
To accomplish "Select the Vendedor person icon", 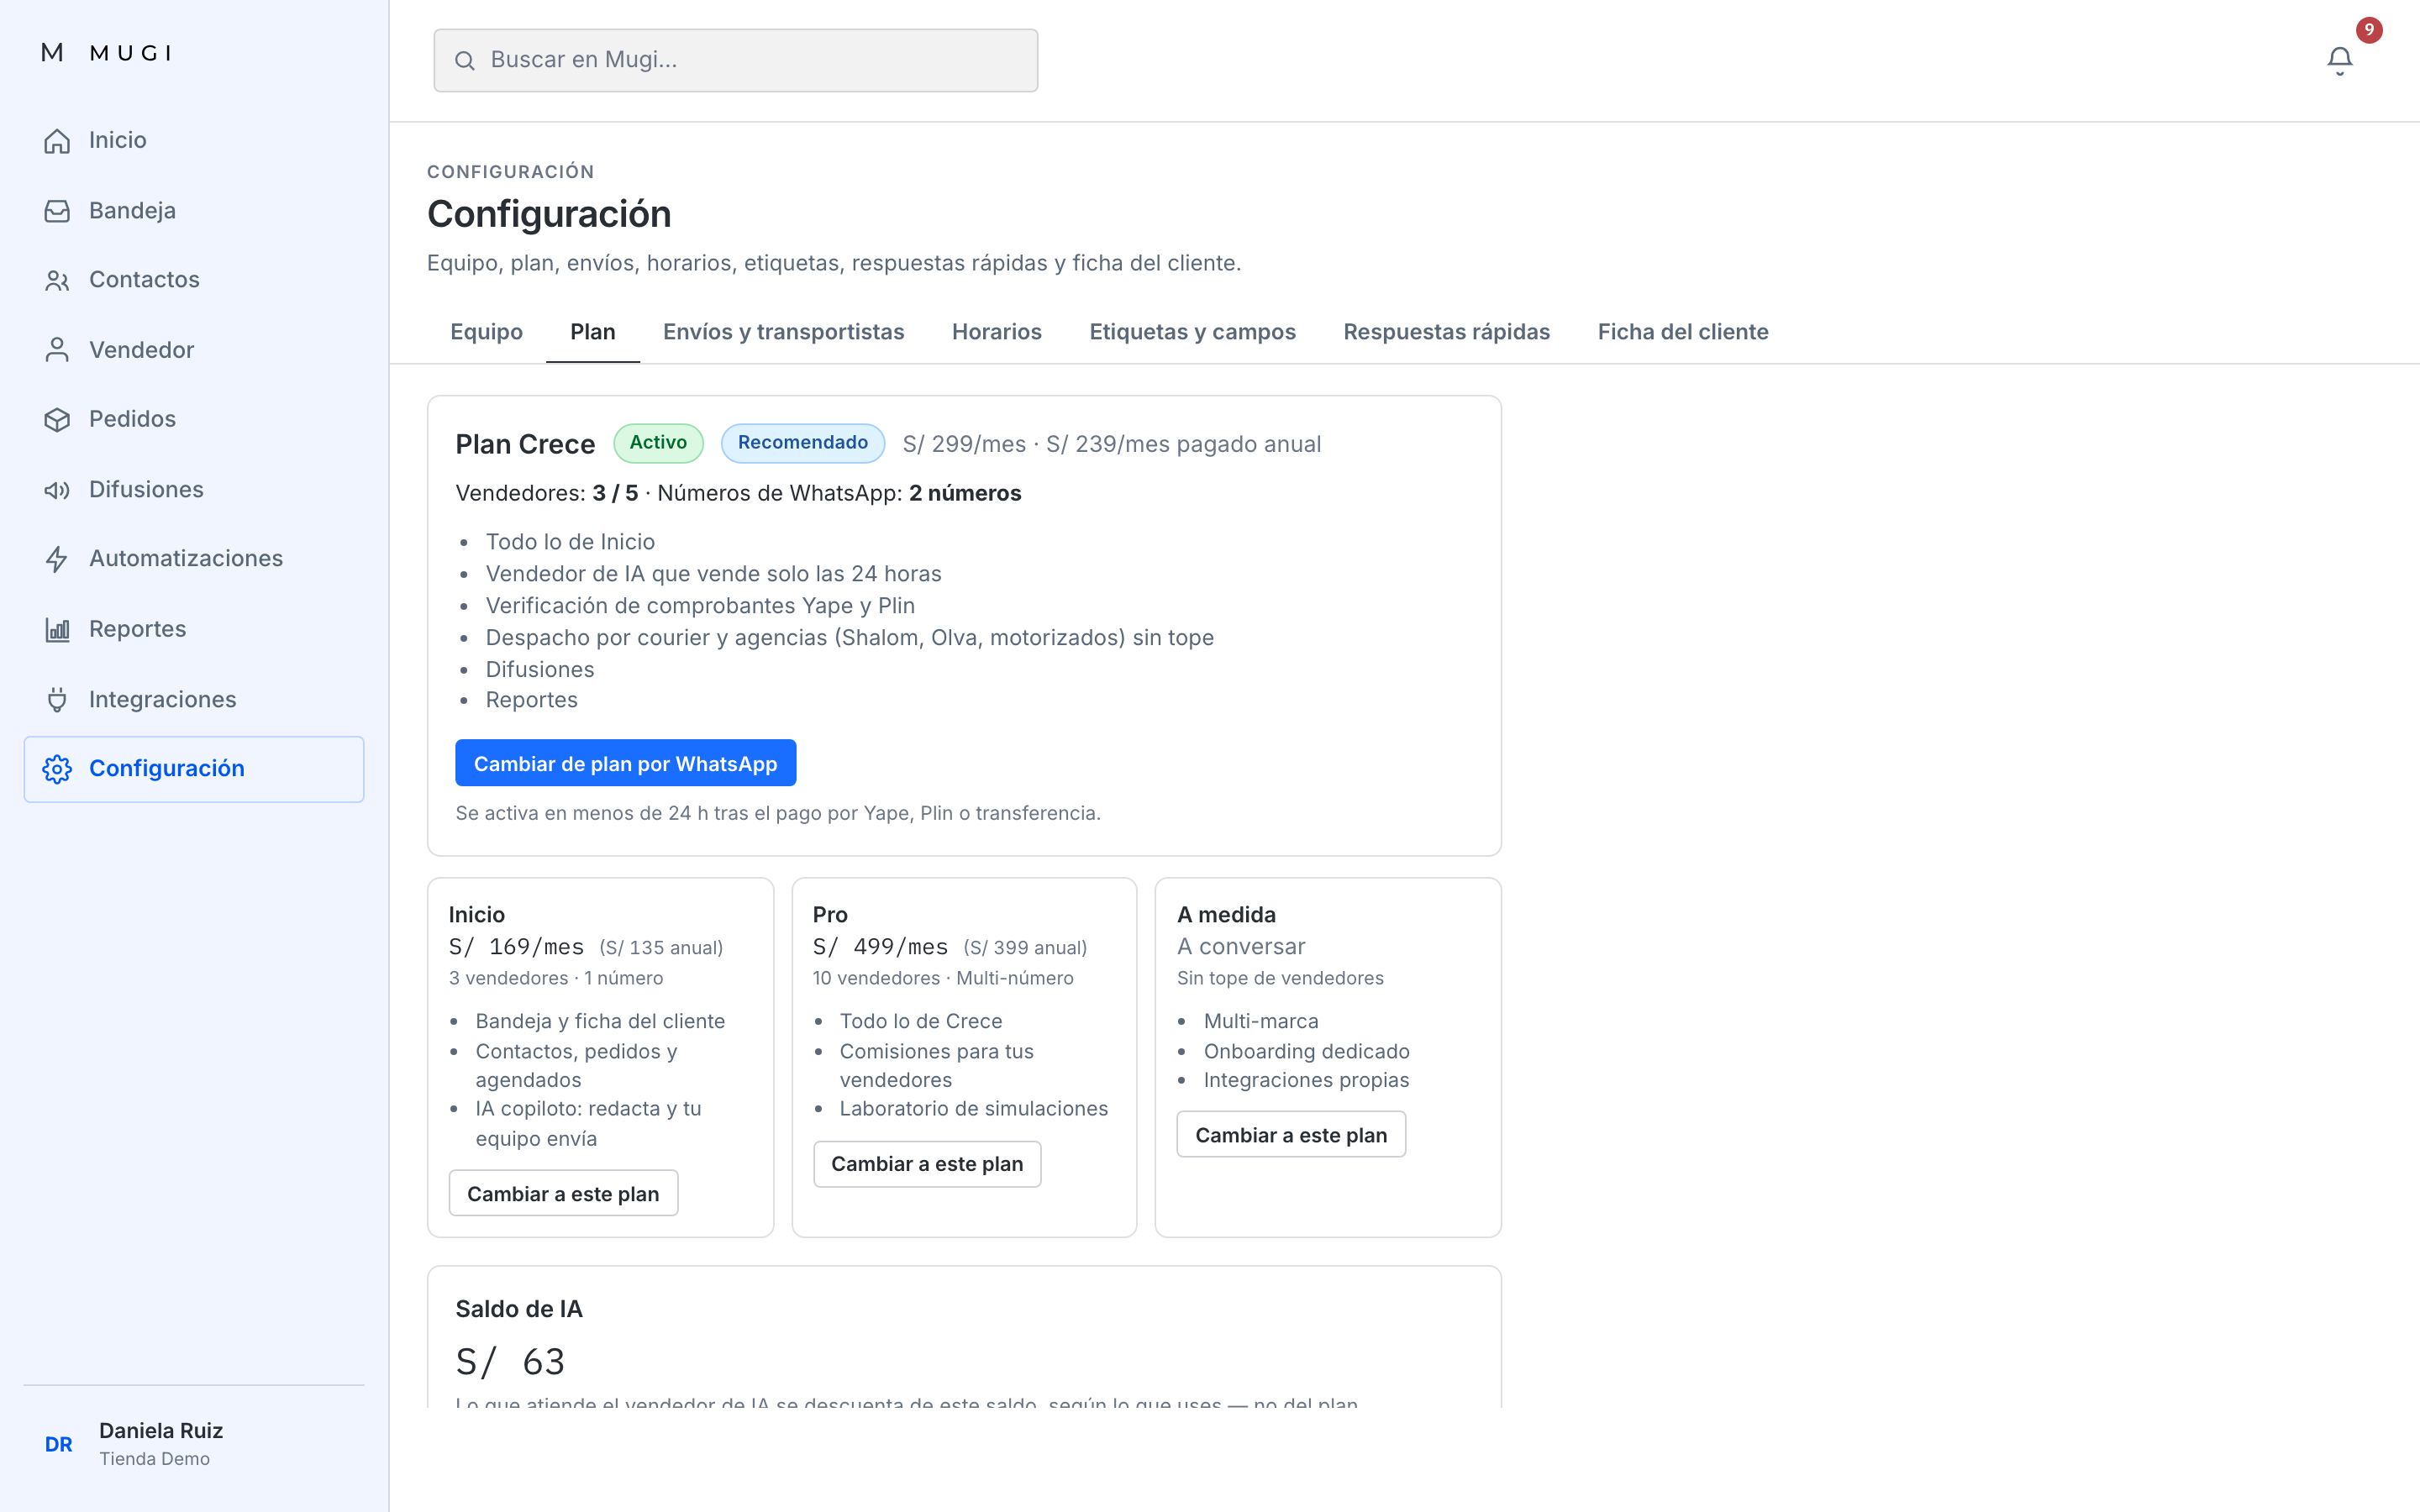I will click(x=57, y=350).
